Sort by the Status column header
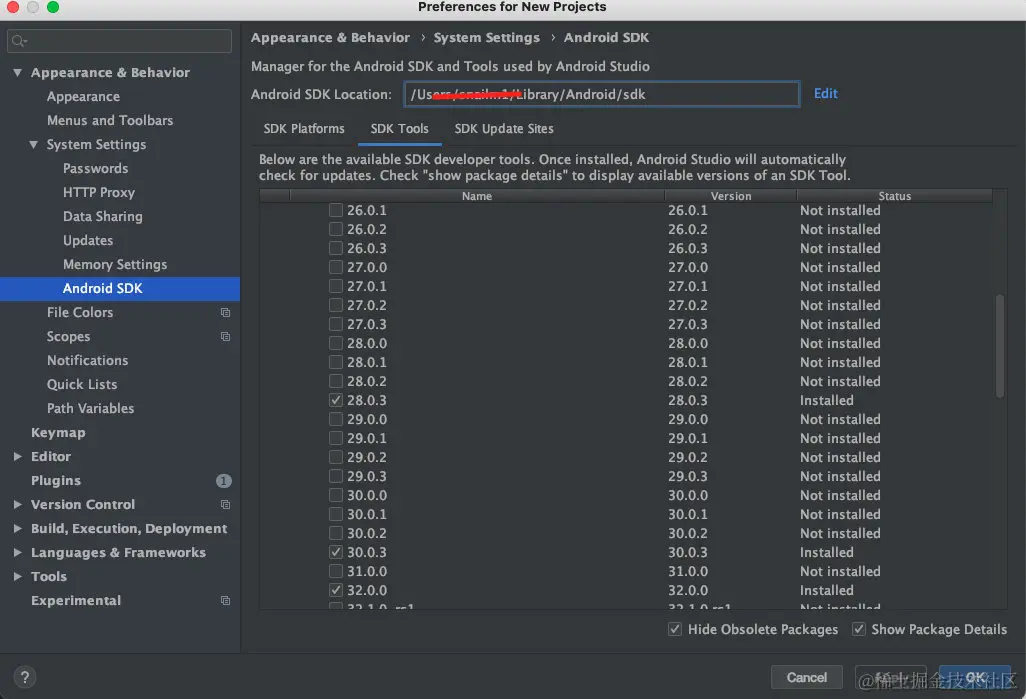This screenshot has height=699, width=1026. point(894,196)
